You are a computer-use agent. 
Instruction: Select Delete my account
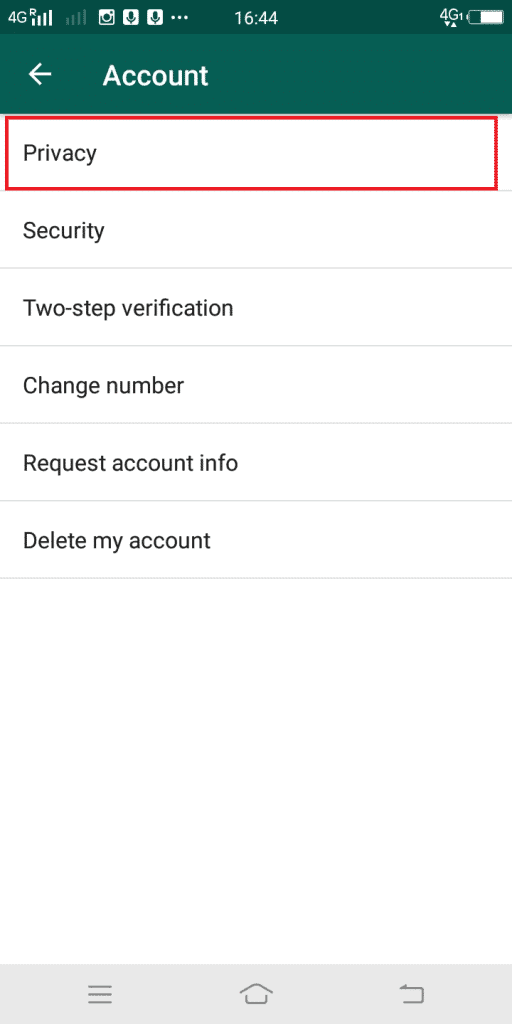click(x=256, y=540)
